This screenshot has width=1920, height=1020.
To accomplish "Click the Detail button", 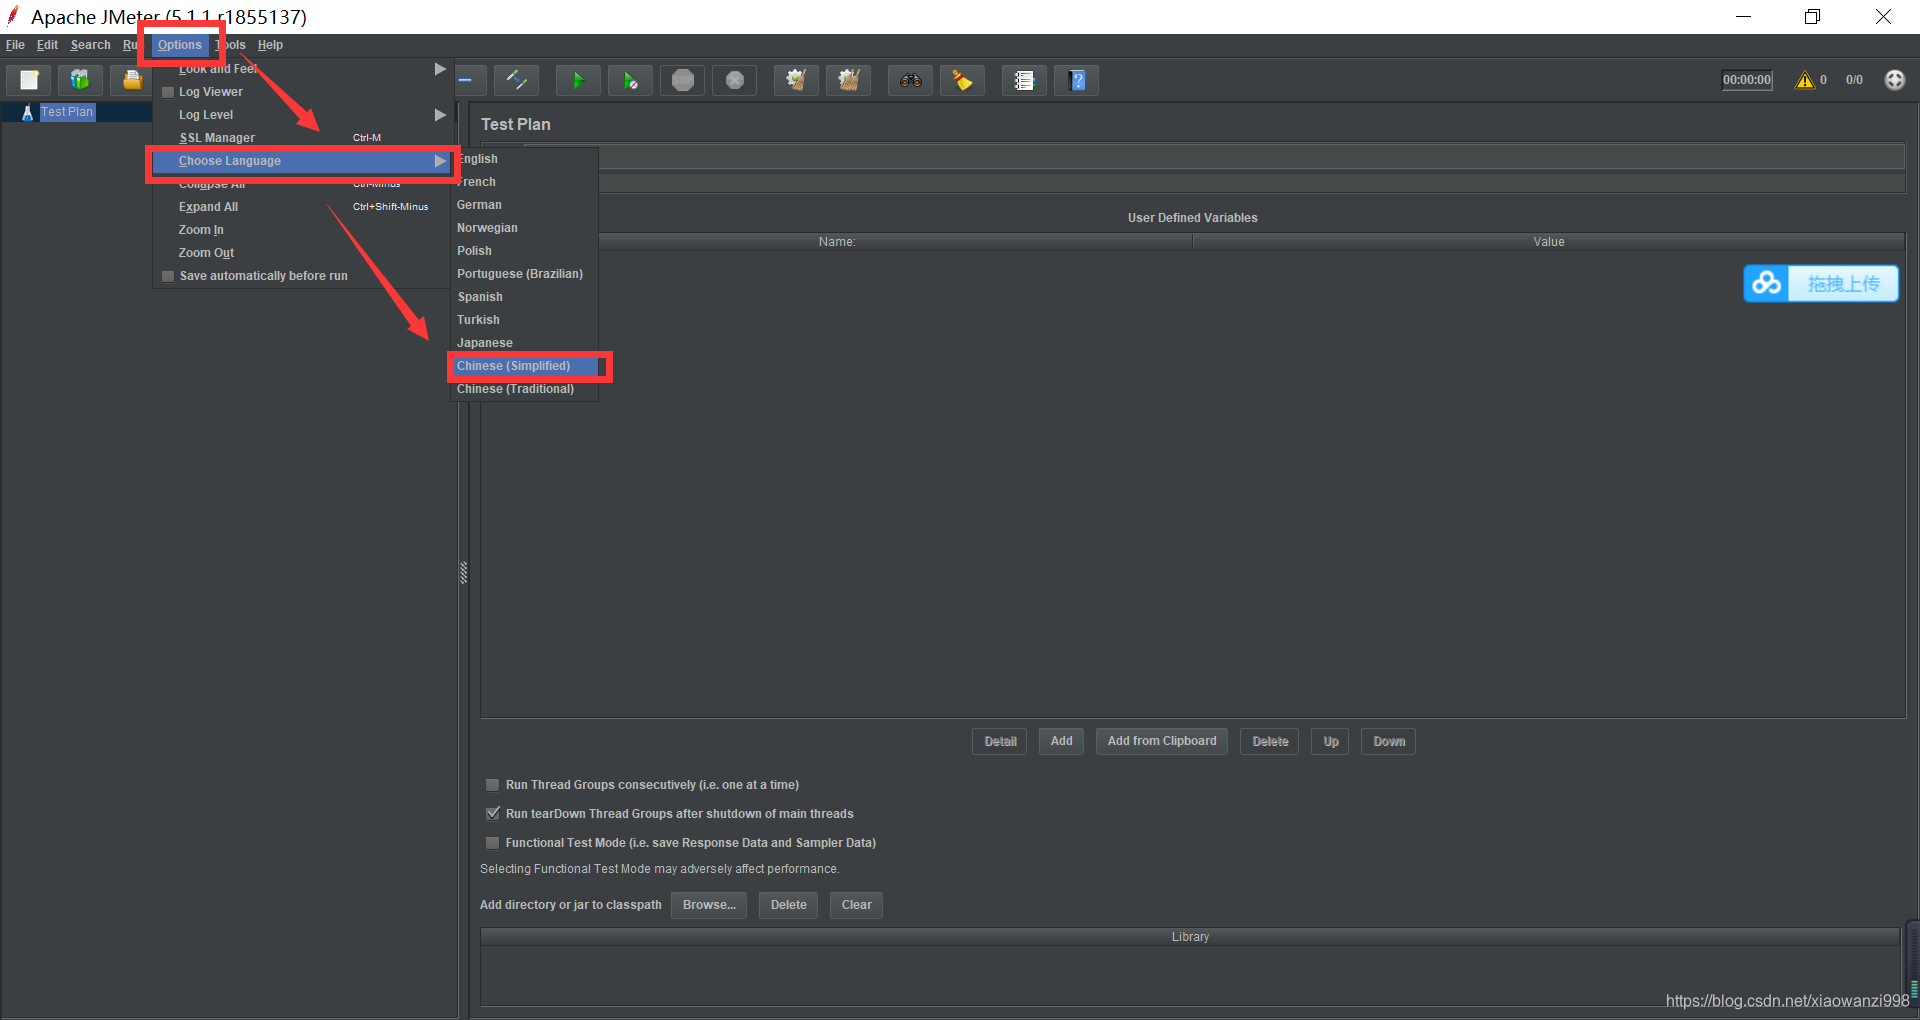I will (x=1000, y=742).
